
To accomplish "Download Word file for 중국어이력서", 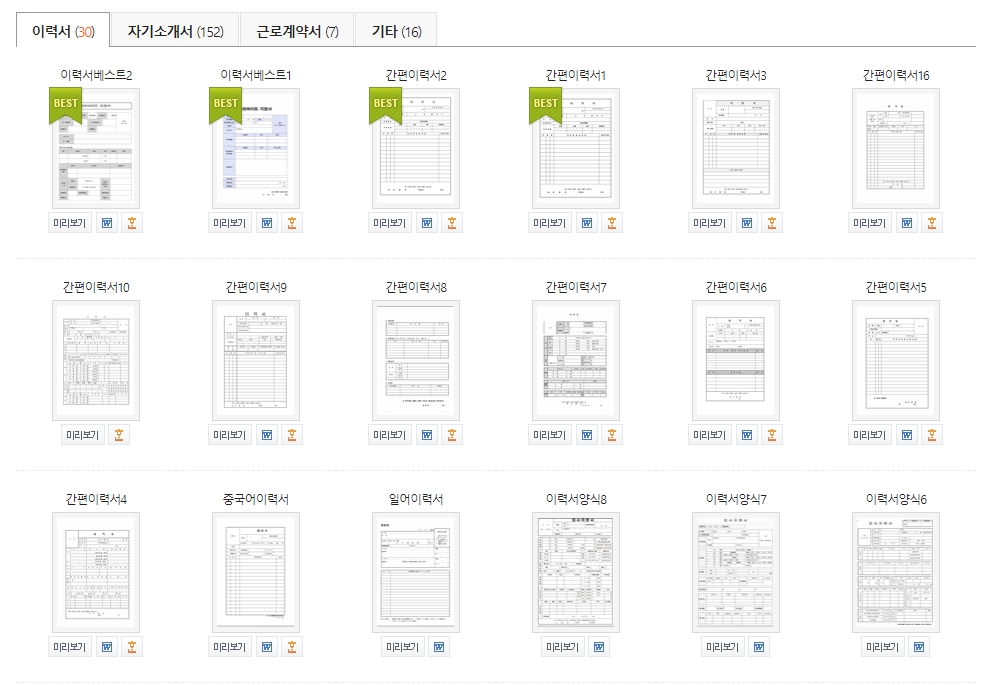I will tap(267, 647).
